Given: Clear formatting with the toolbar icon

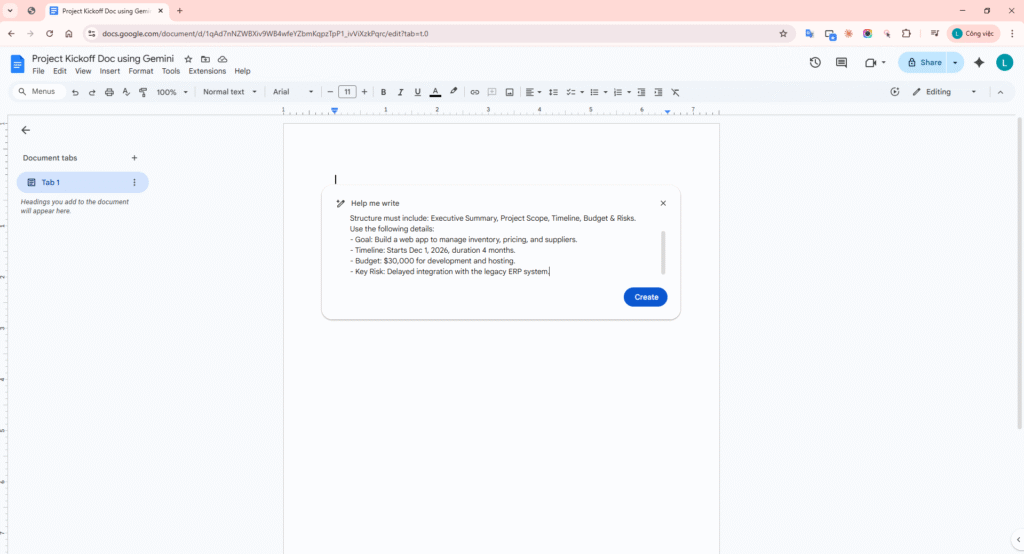Looking at the screenshot, I should click(x=675, y=92).
